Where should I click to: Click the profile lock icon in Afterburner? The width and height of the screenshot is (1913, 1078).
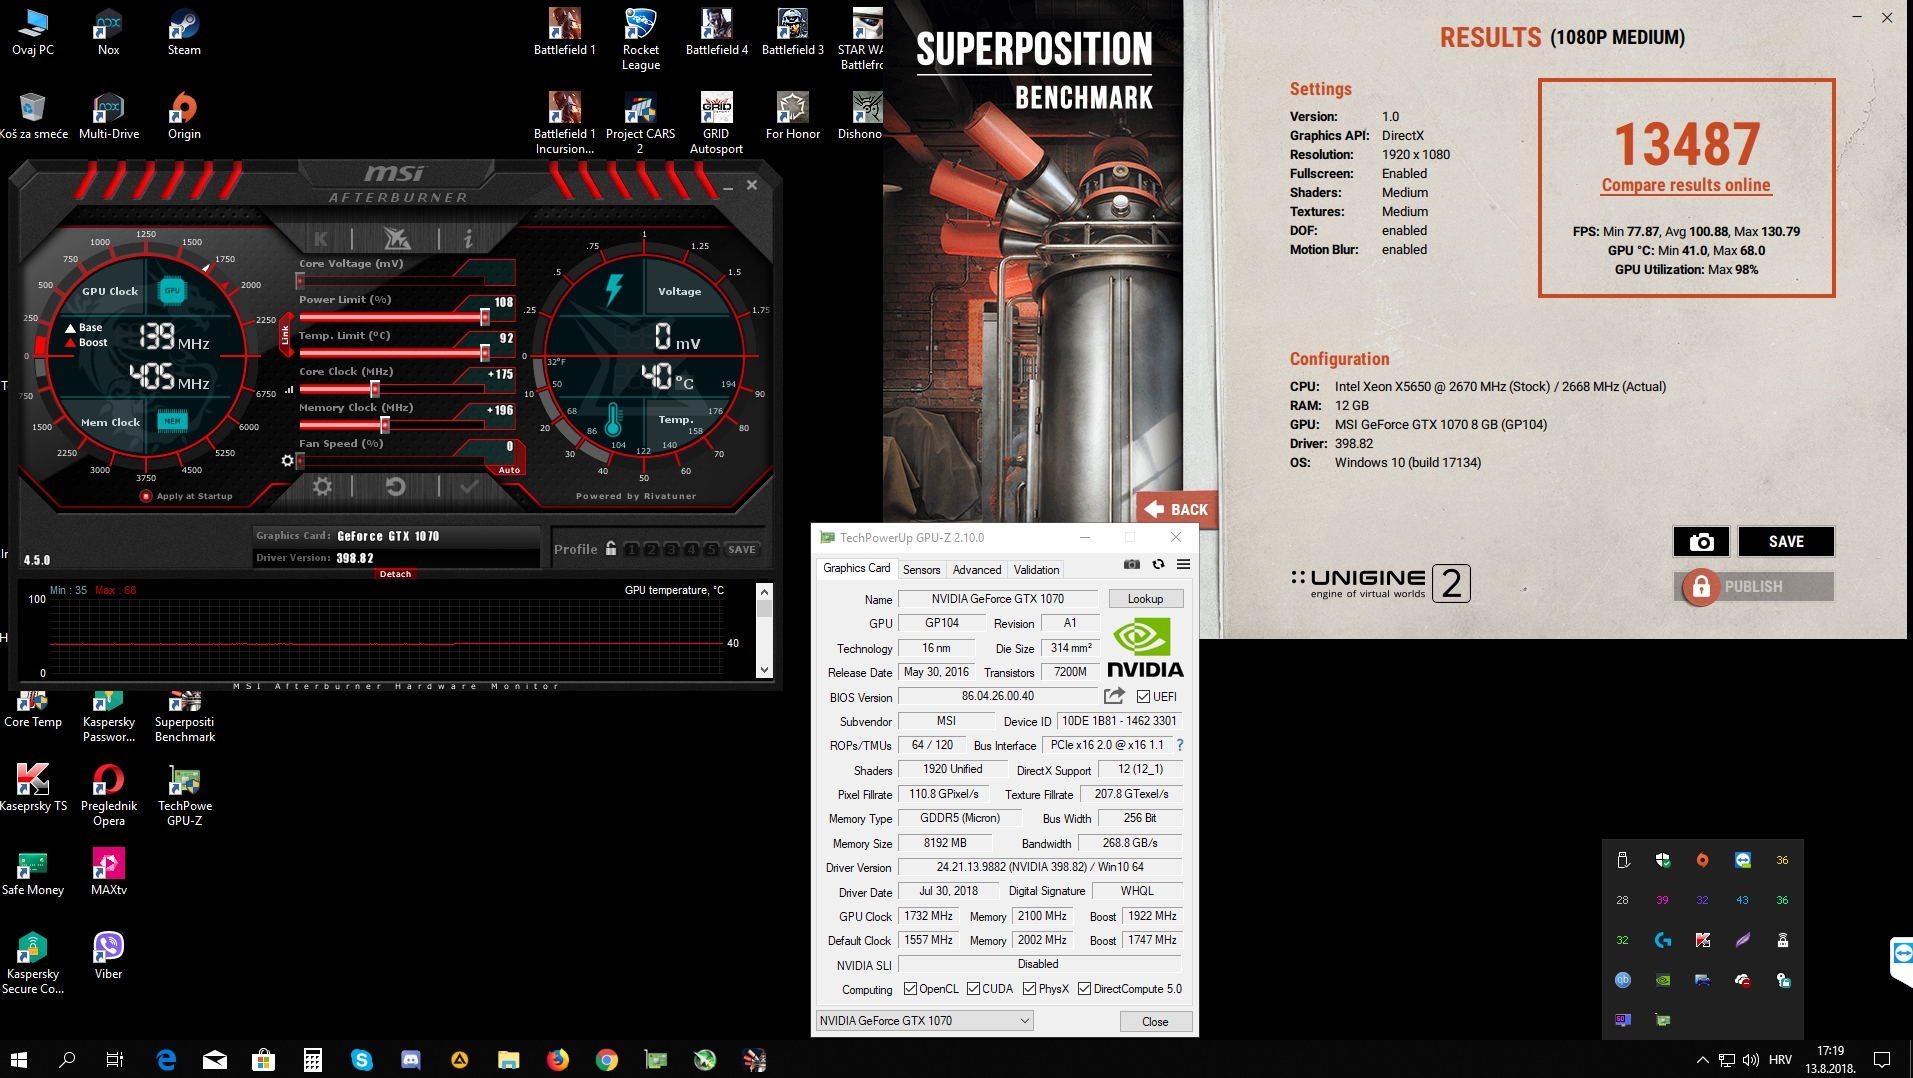(x=611, y=549)
